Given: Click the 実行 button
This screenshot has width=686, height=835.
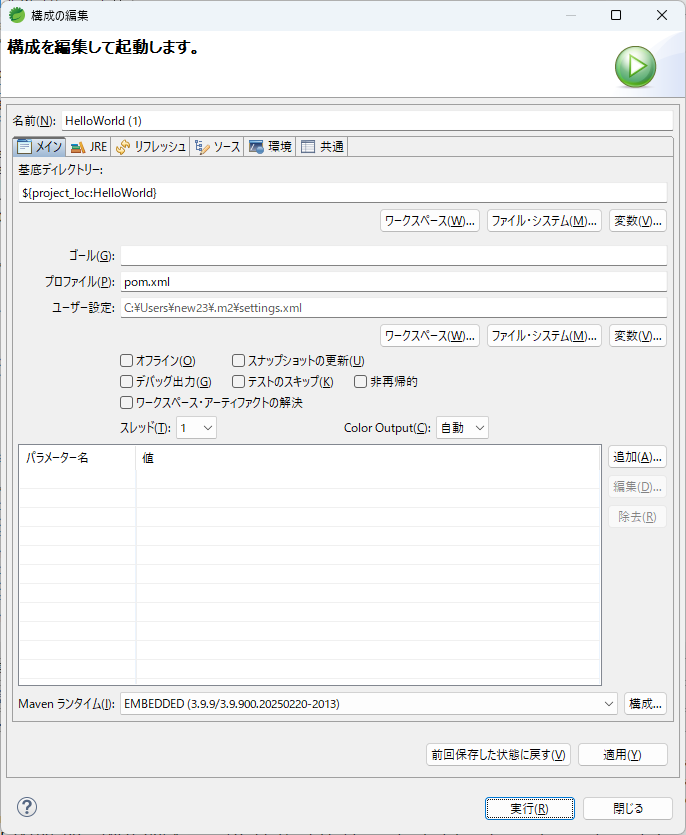Looking at the screenshot, I should (529, 808).
